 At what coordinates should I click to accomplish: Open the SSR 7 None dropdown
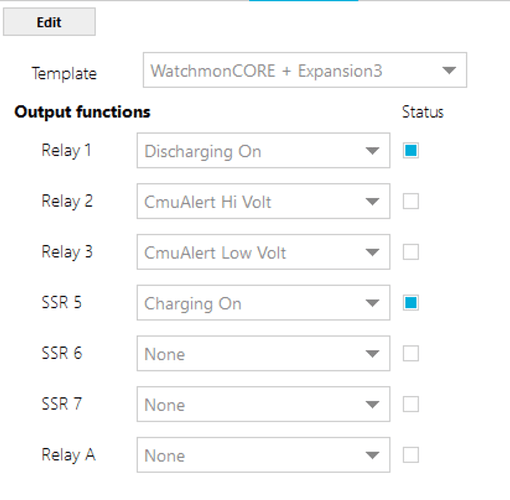pos(263,404)
